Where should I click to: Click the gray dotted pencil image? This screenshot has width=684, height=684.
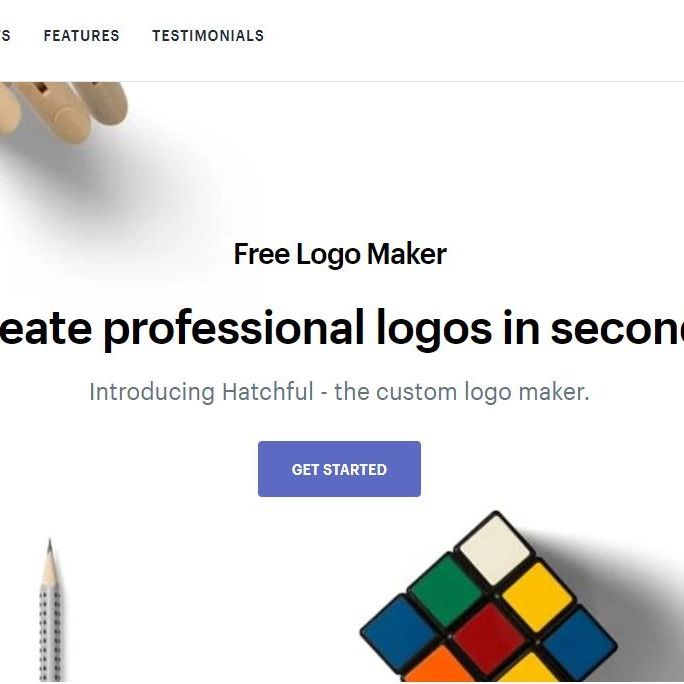[x=51, y=611]
